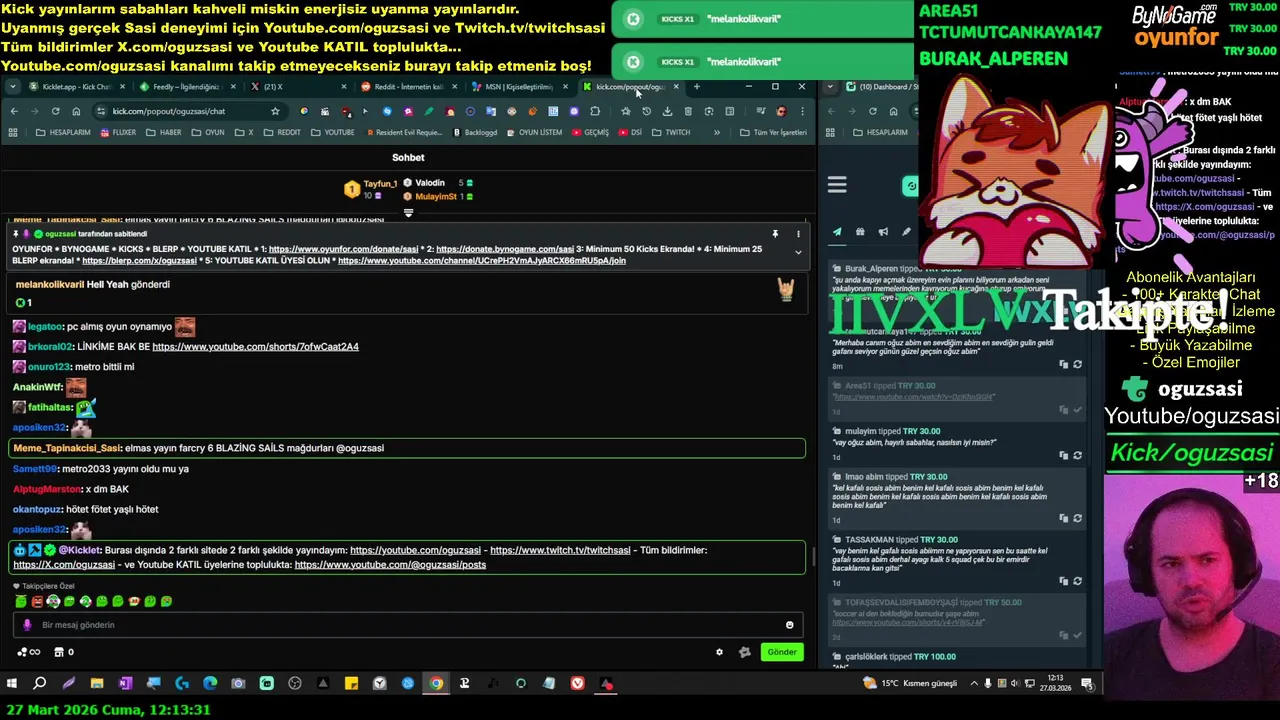The image size is (1280, 720).
Task: Open the REDDIT bookmark folder
Action: pyautogui.click(x=282, y=132)
